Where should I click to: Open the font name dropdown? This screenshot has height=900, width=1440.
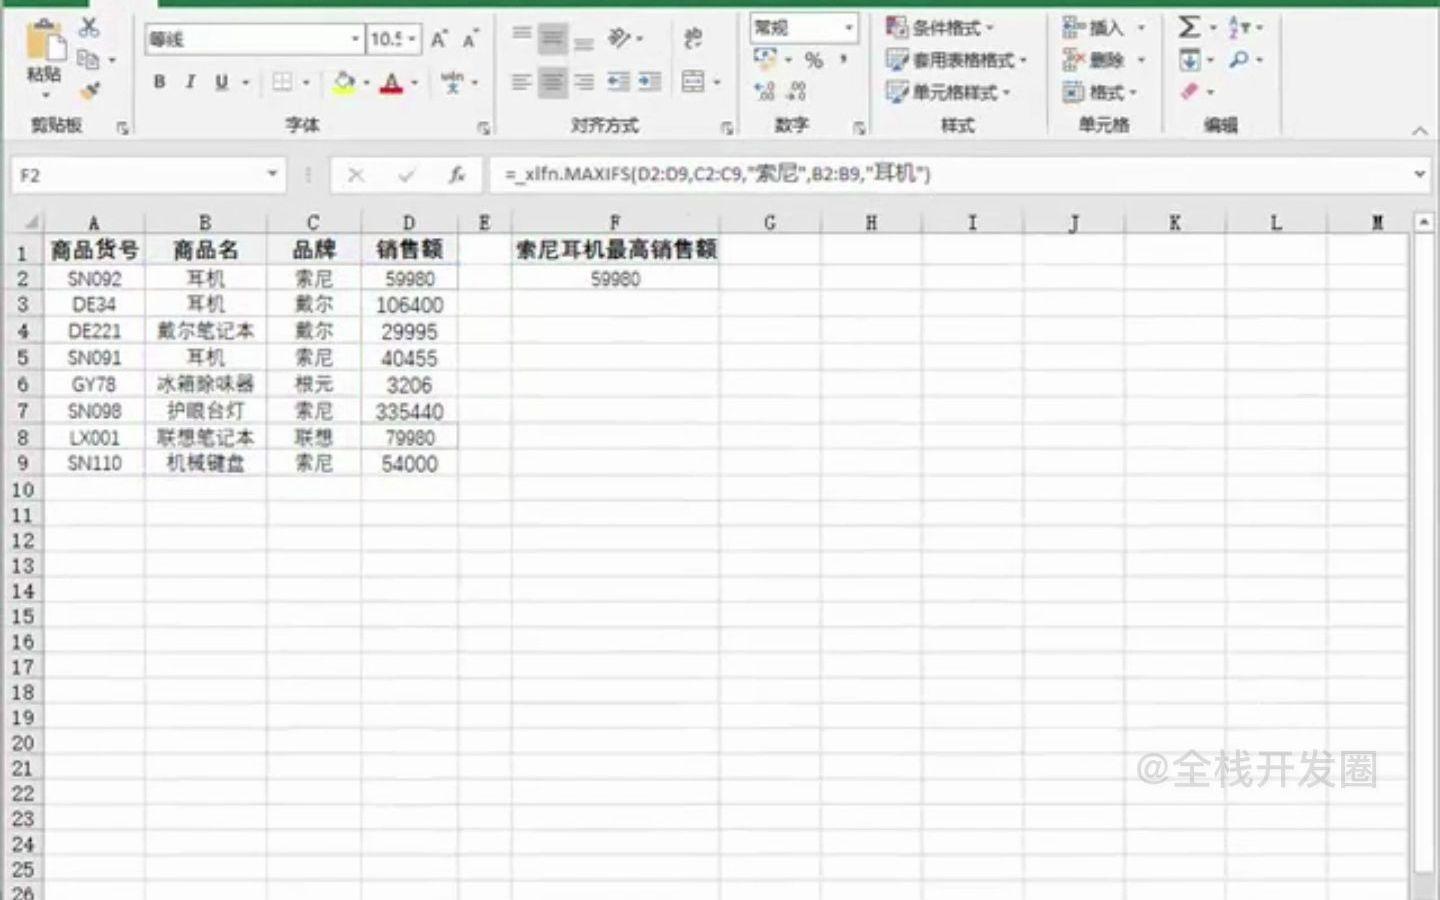pos(355,39)
